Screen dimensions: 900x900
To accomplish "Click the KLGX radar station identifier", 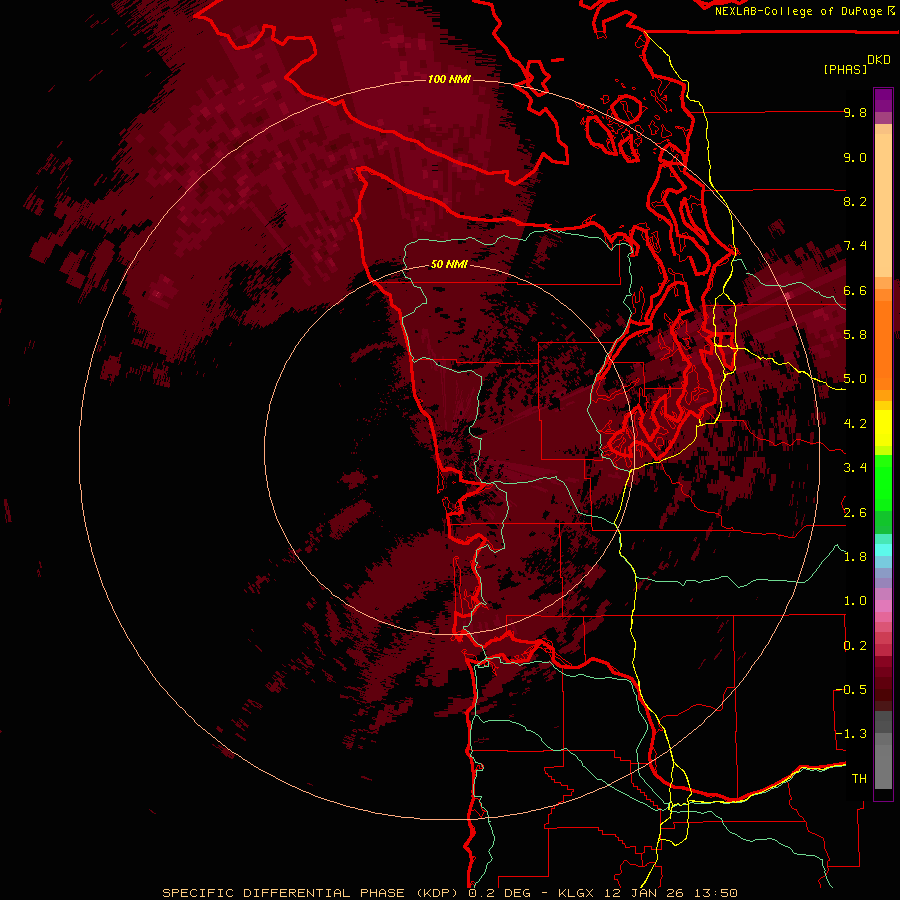I will point(575,893).
